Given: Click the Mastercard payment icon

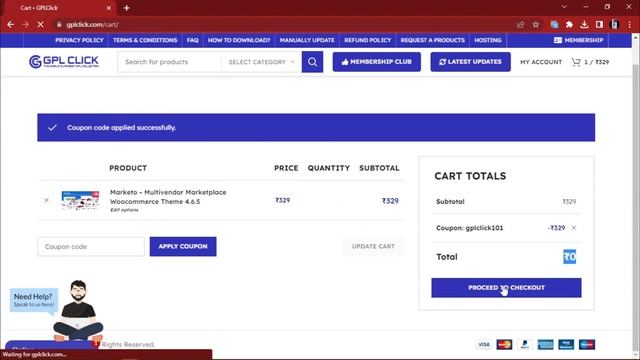Looking at the screenshot, I should click(x=504, y=344).
